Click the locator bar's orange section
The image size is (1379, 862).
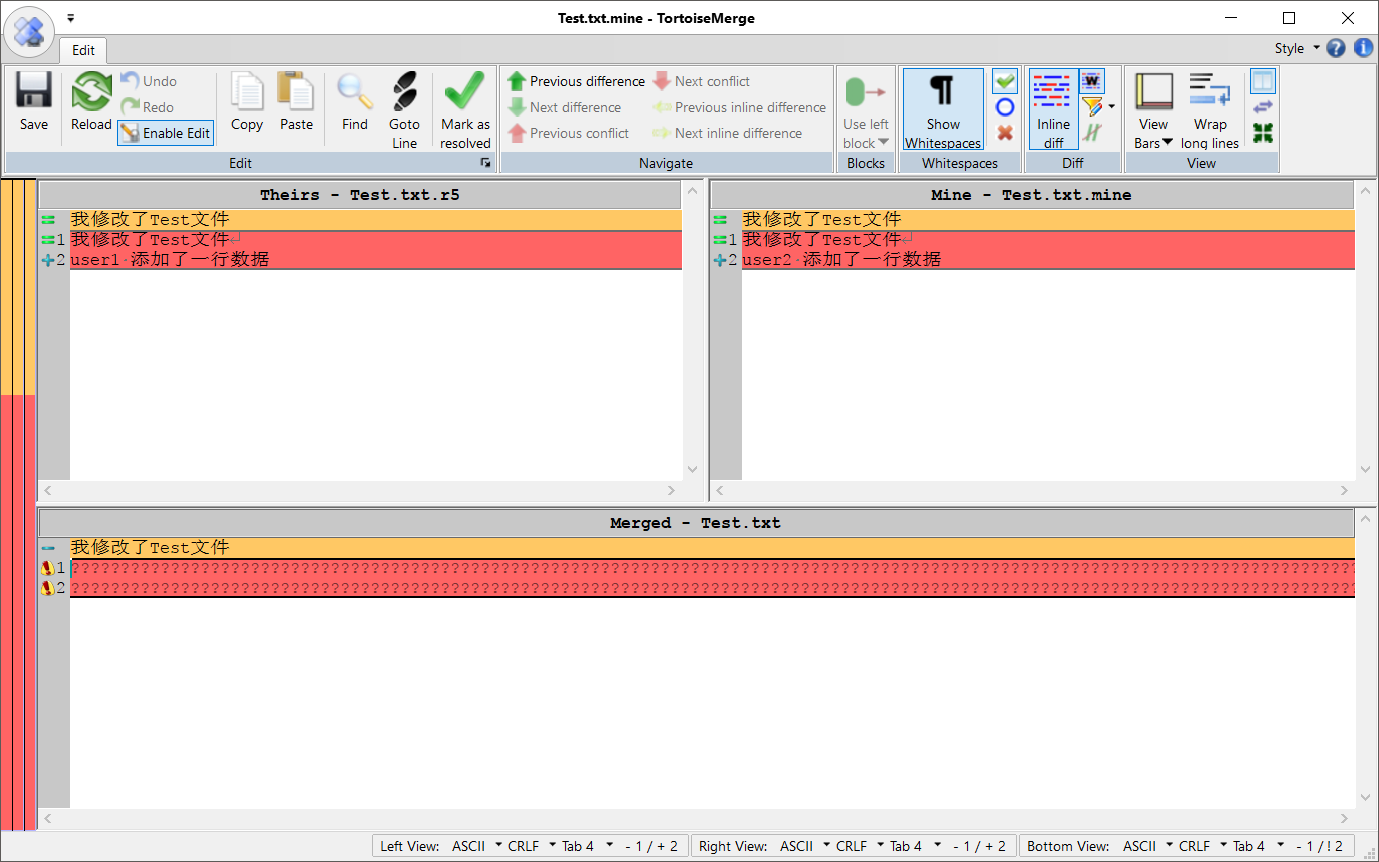(x=18, y=288)
